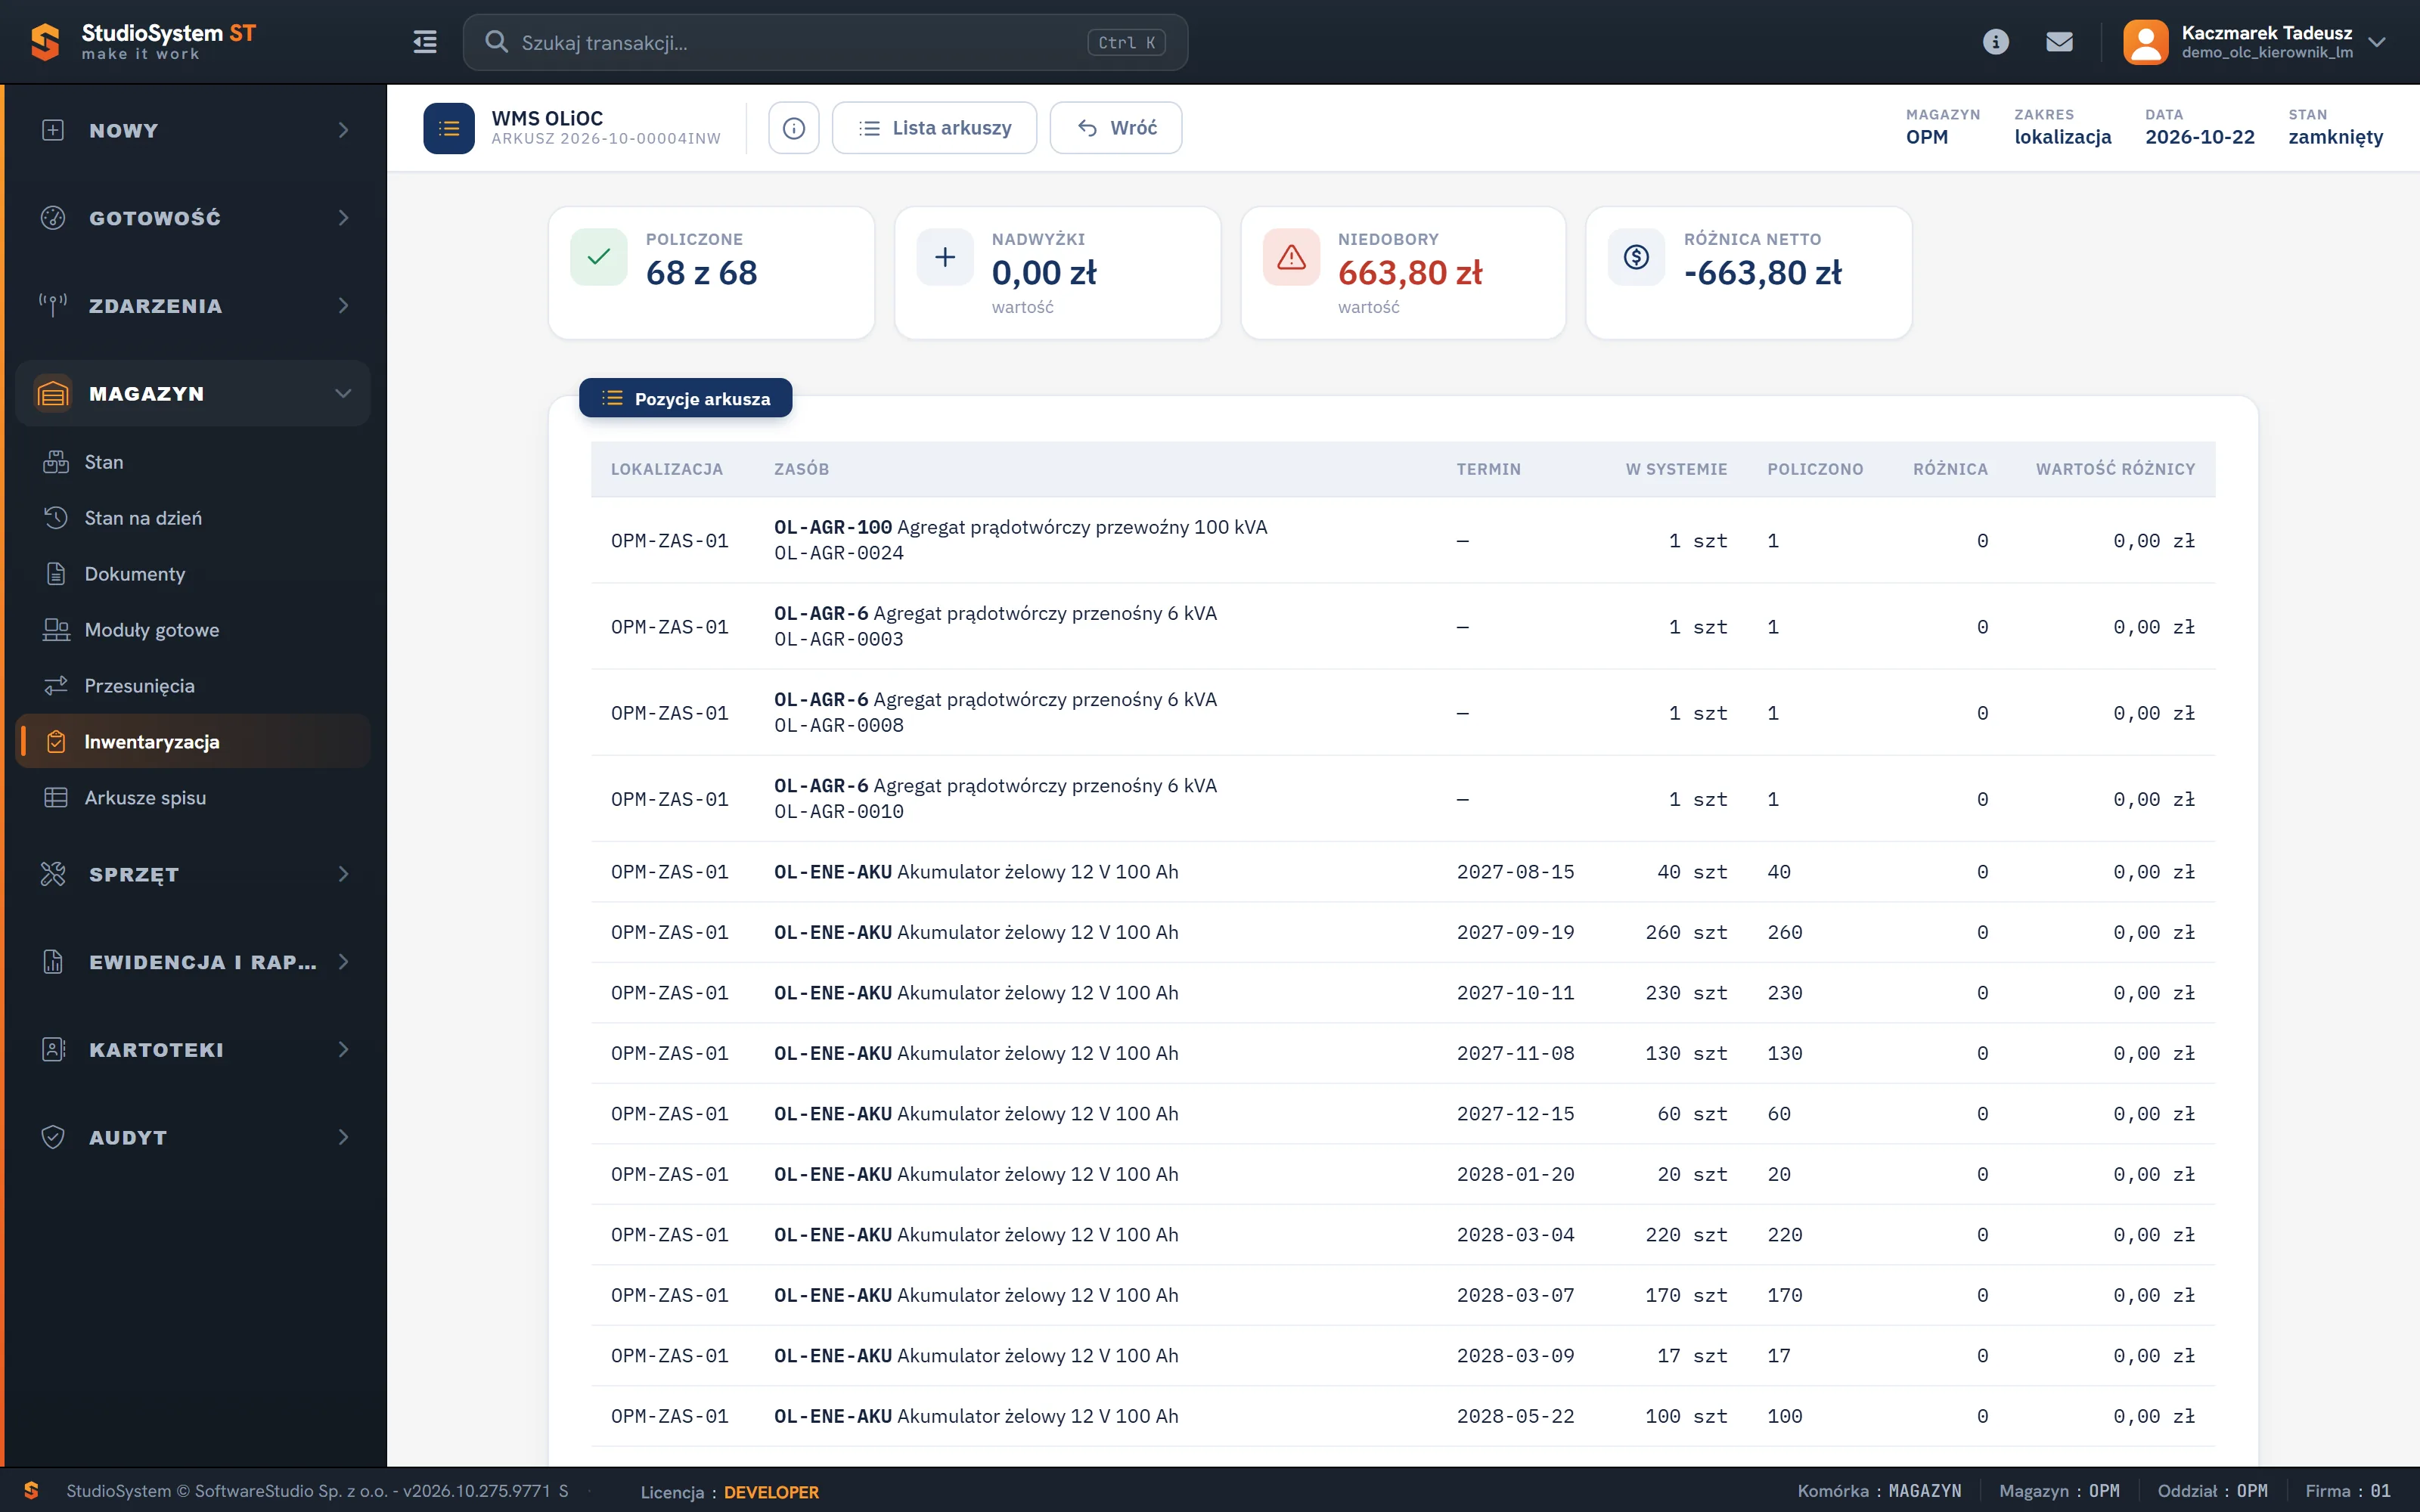Go to Dokumenty menu item
Viewport: 2420px width, 1512px height.
click(194, 574)
